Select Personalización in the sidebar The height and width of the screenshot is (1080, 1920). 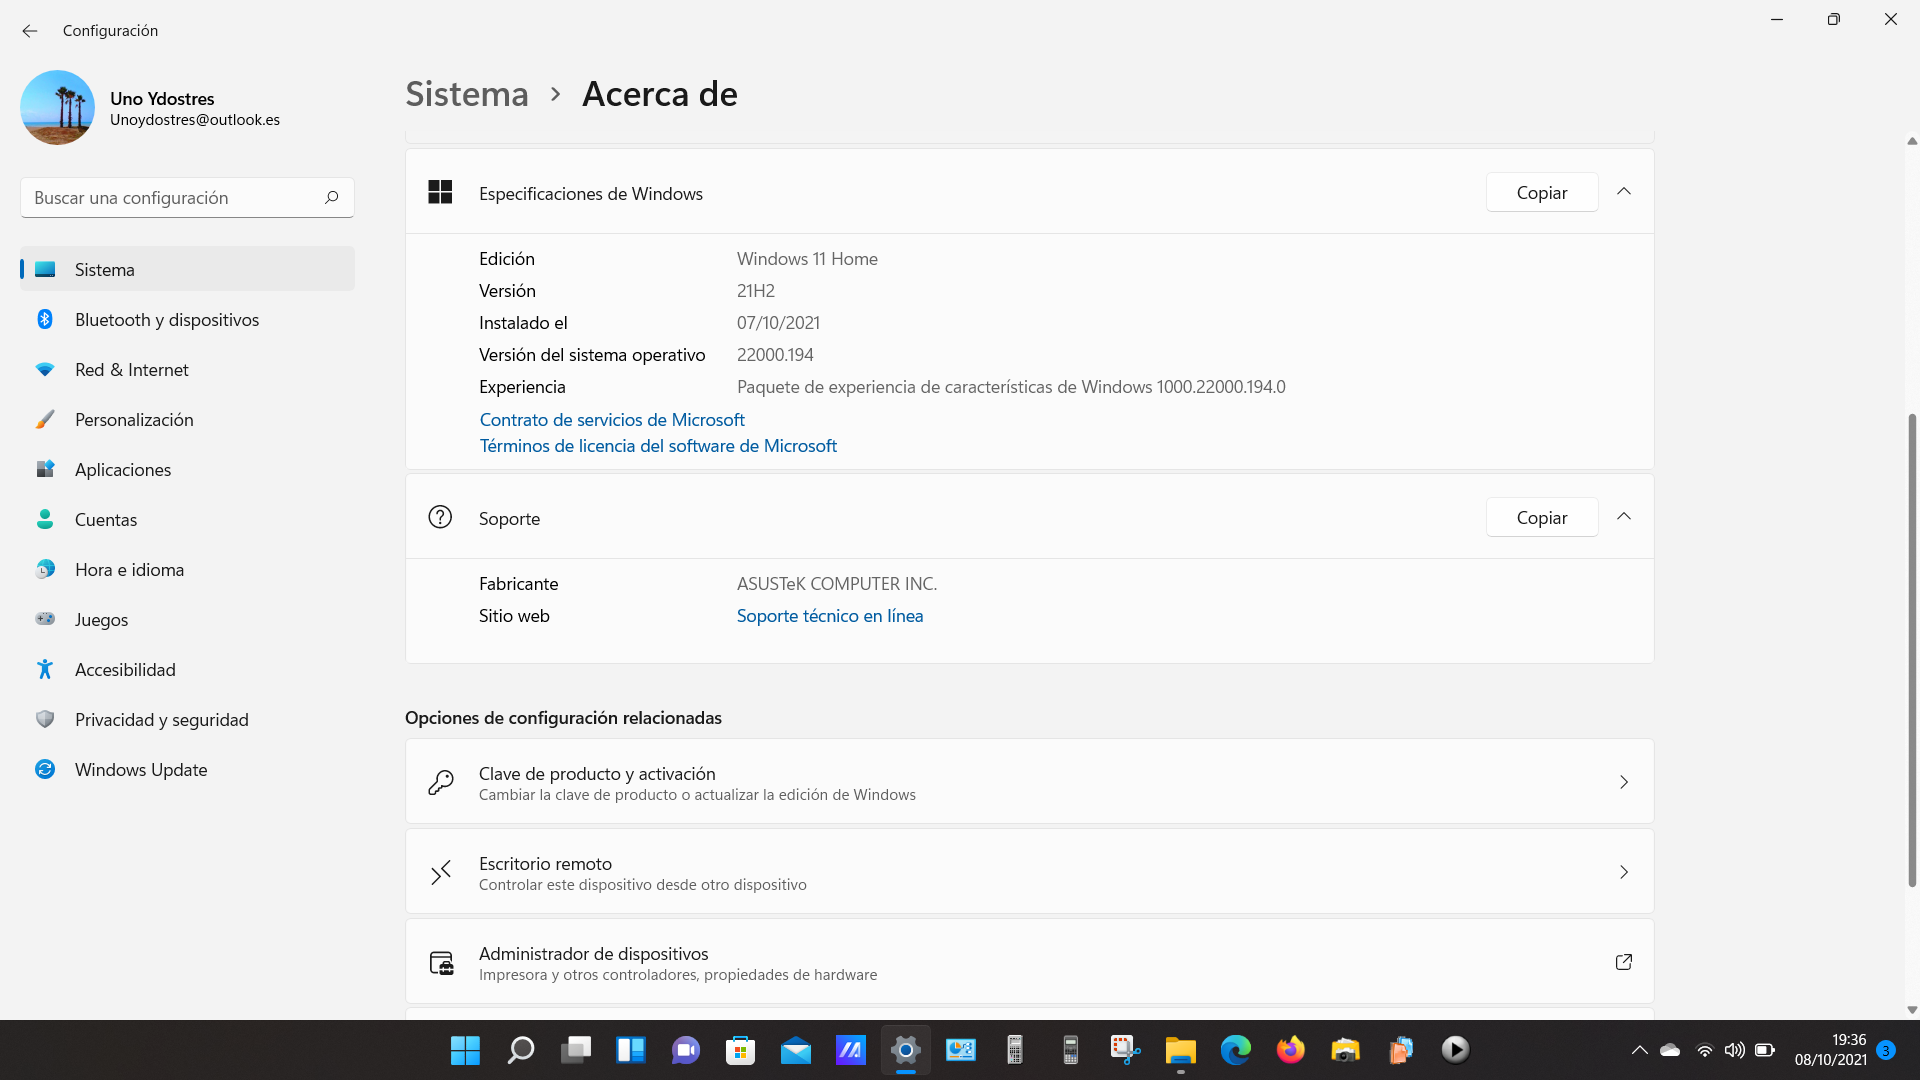tap(134, 420)
